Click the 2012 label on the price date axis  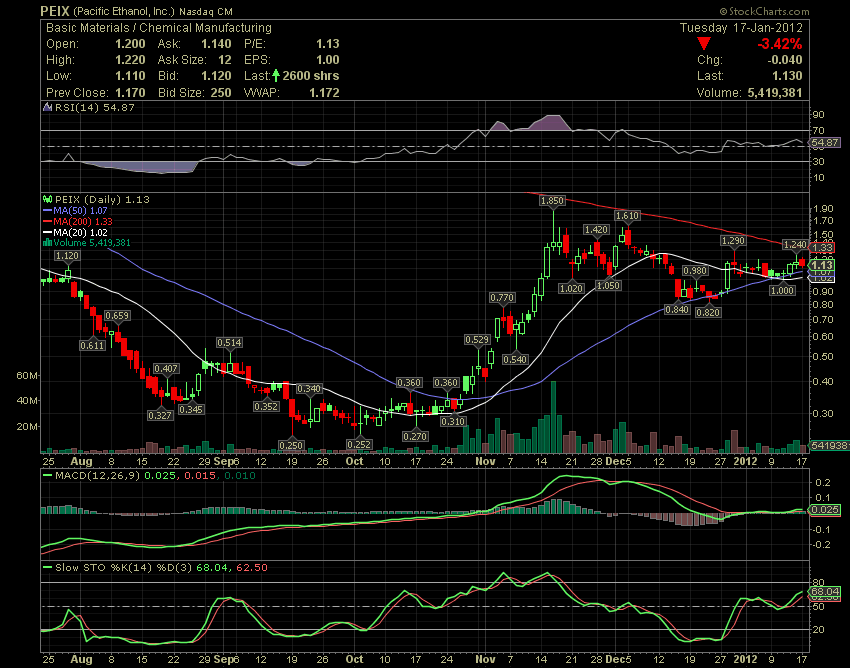tap(745, 461)
